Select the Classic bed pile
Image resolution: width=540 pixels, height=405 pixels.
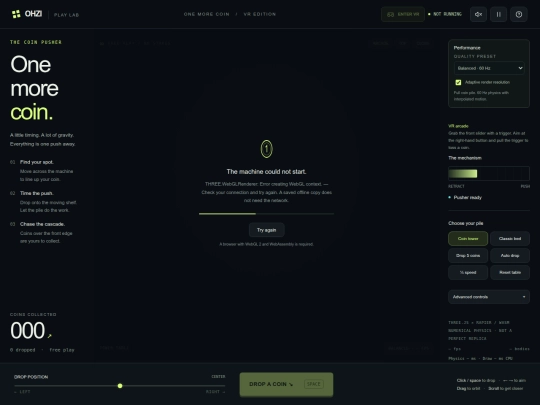tap(510, 239)
